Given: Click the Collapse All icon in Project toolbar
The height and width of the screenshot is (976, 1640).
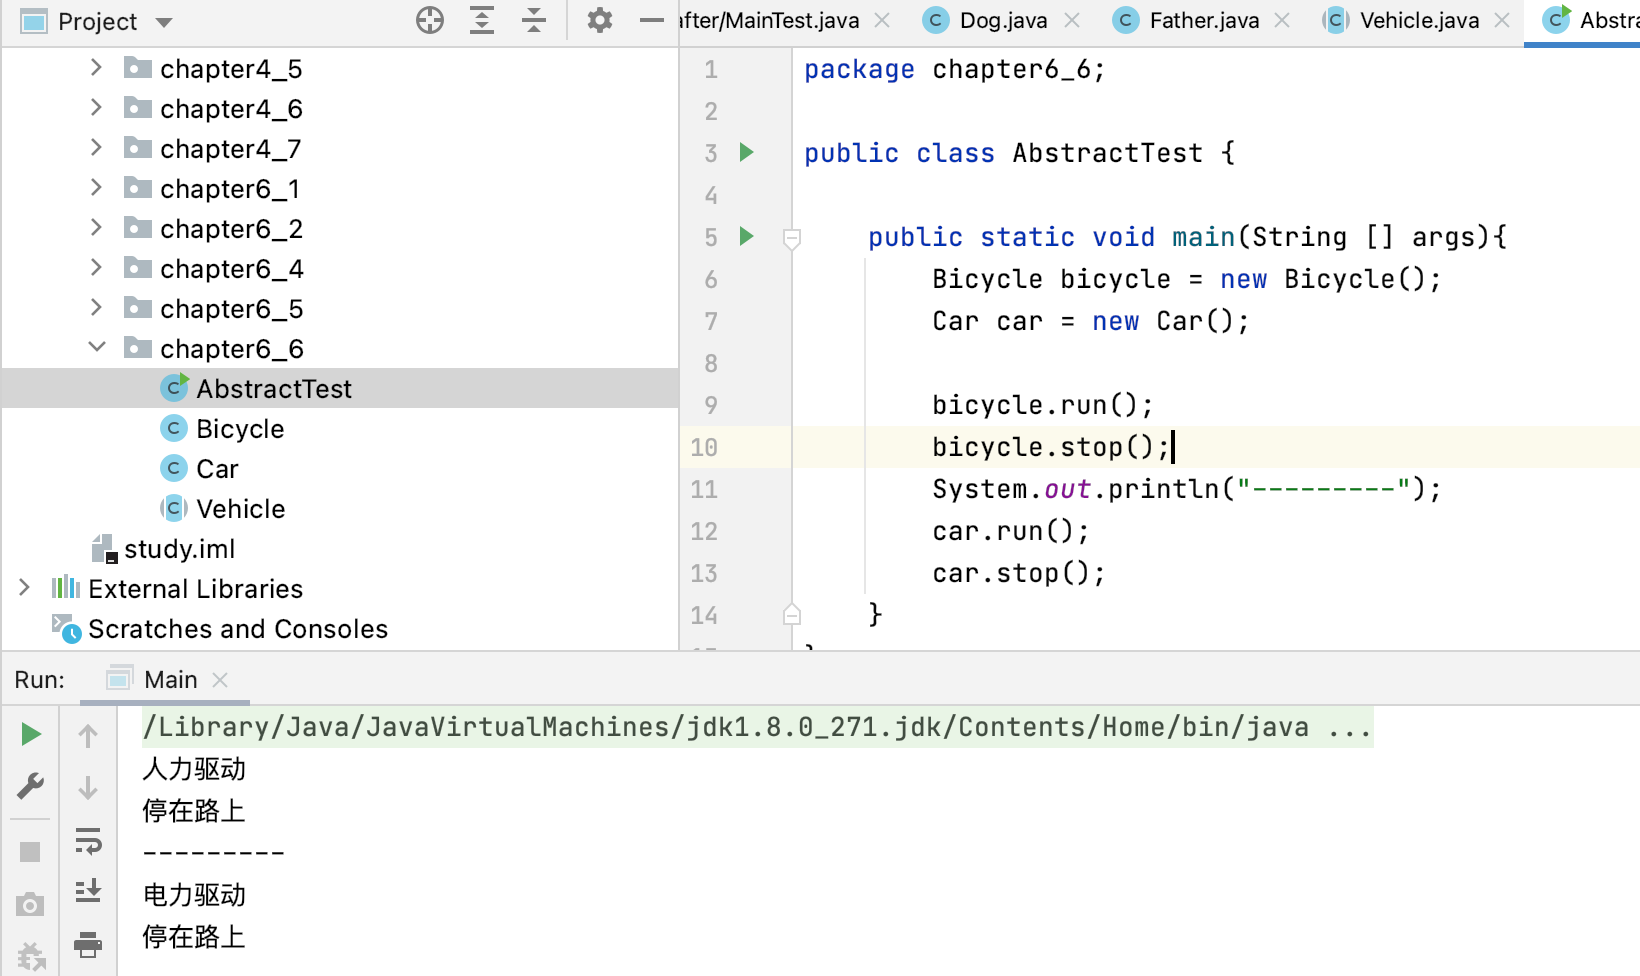Looking at the screenshot, I should click(534, 20).
